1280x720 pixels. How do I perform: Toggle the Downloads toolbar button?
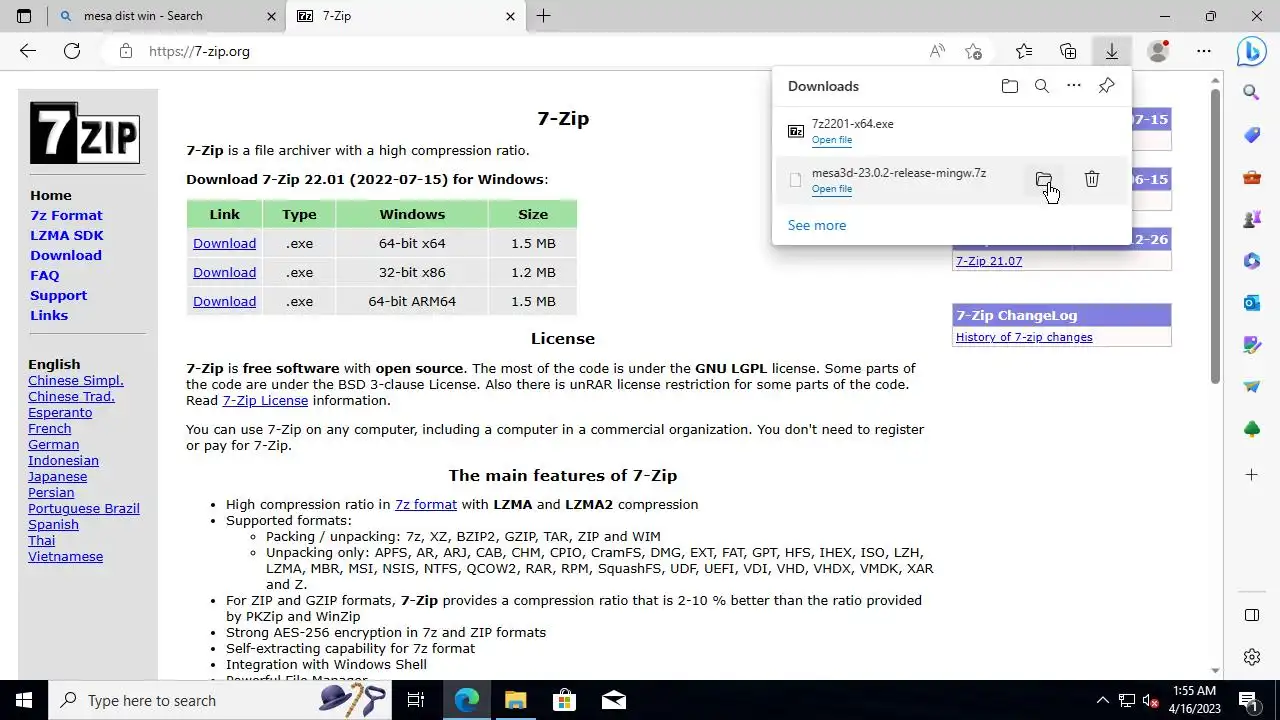(1111, 51)
